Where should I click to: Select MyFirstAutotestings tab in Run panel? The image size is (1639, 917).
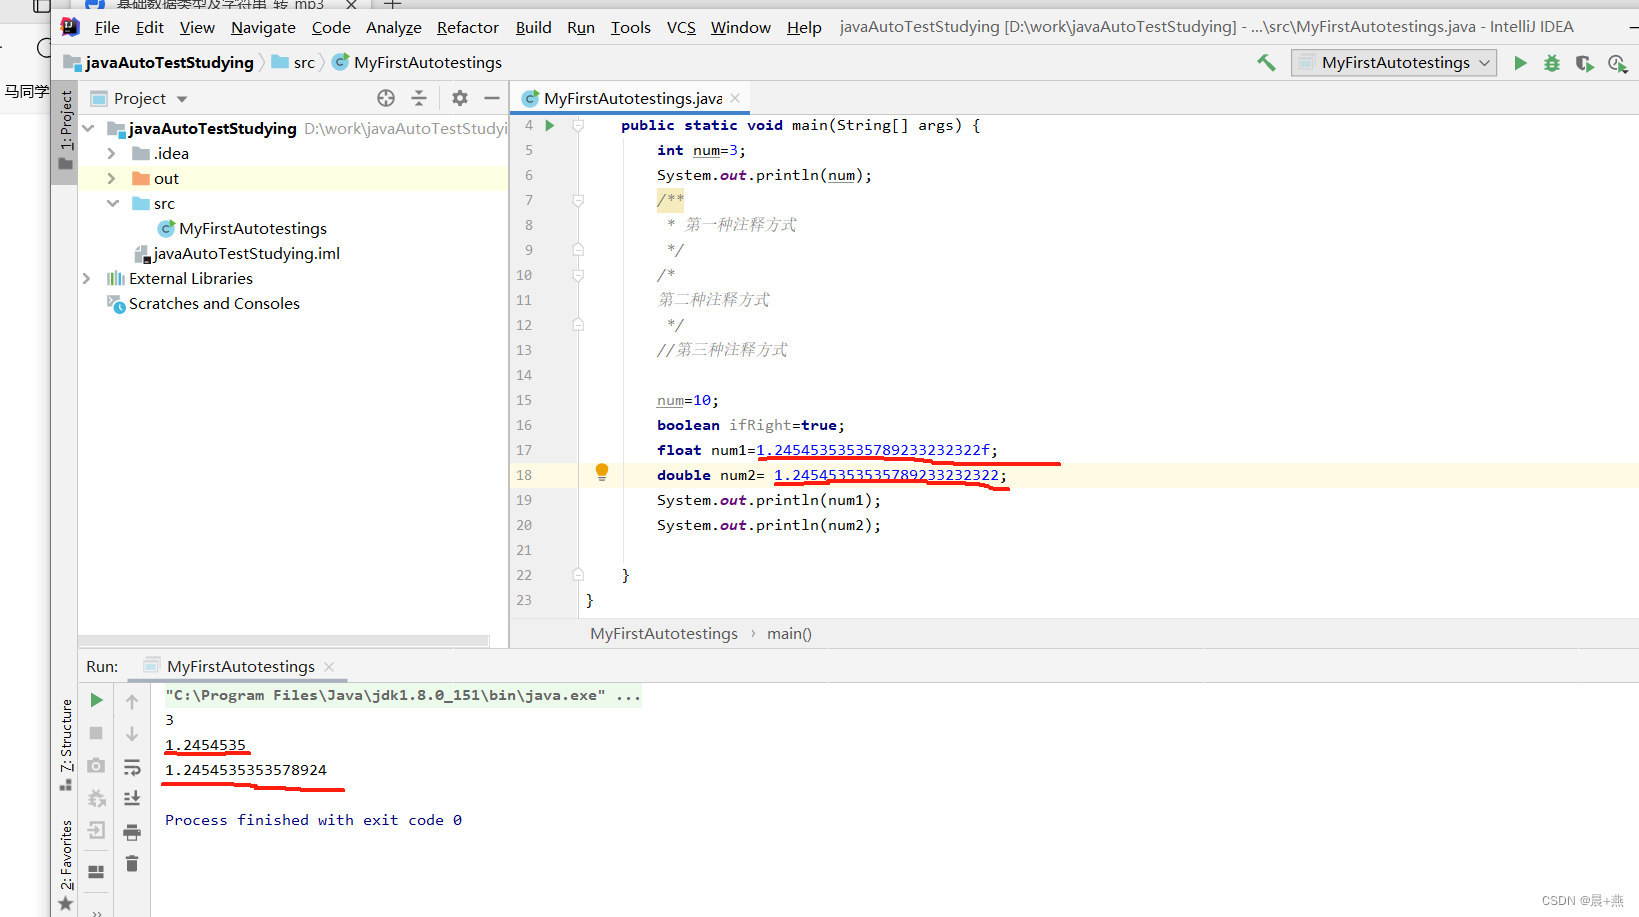pos(240,667)
